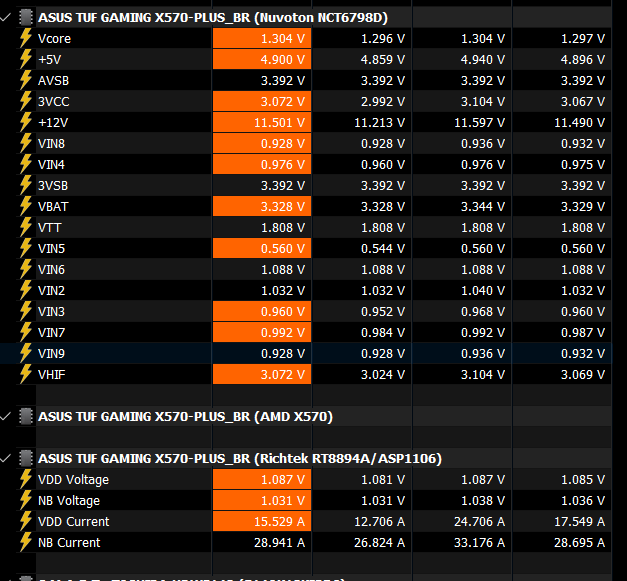Click VDD Voltage minimum 1.081 V
This screenshot has width=627, height=581.
click(x=383, y=479)
